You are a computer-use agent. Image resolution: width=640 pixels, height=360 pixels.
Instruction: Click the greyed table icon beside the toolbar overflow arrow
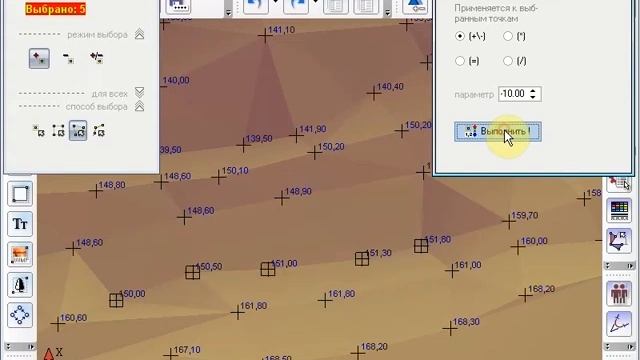(x=366, y=6)
